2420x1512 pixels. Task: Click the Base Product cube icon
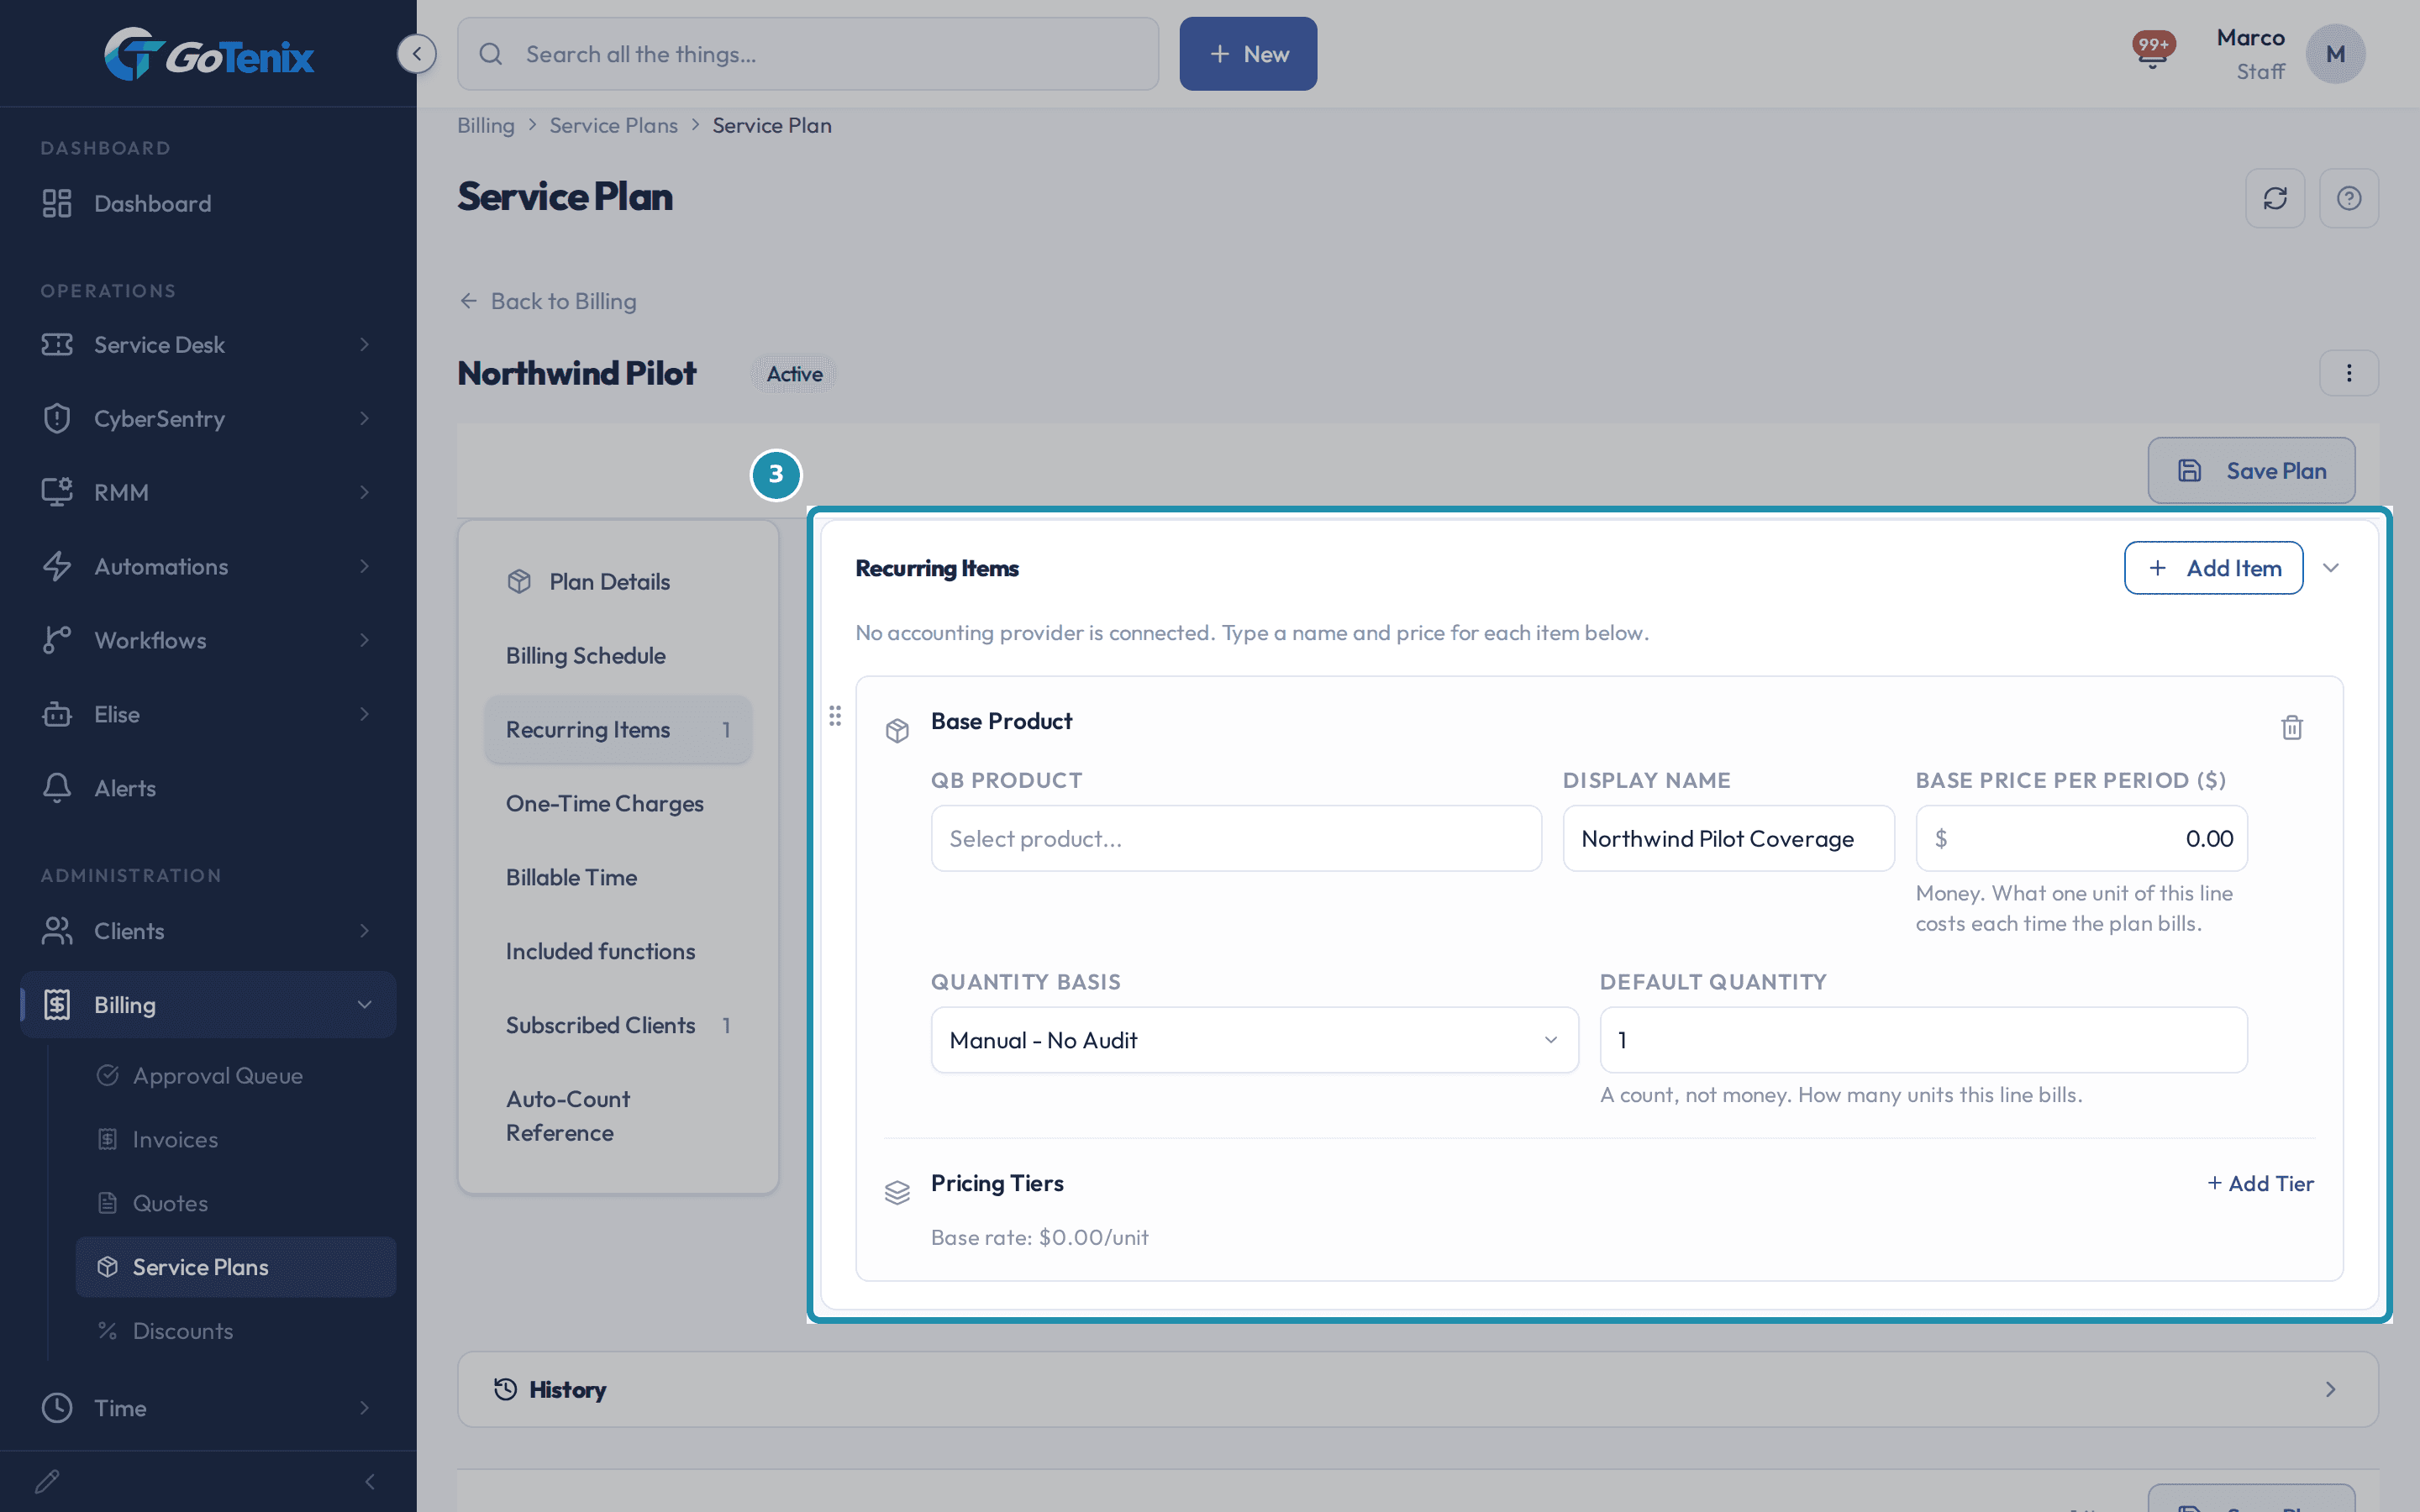(x=897, y=730)
